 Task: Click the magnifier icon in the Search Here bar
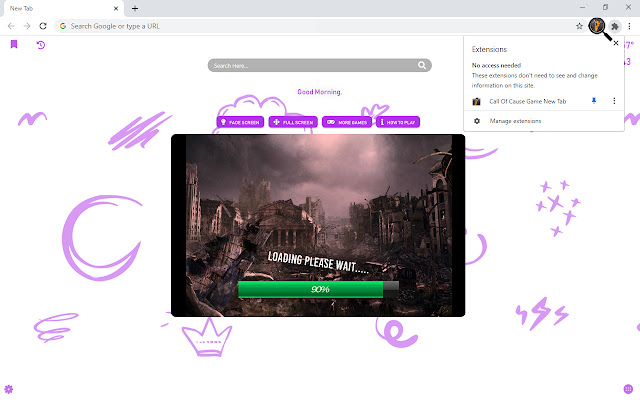[422, 65]
